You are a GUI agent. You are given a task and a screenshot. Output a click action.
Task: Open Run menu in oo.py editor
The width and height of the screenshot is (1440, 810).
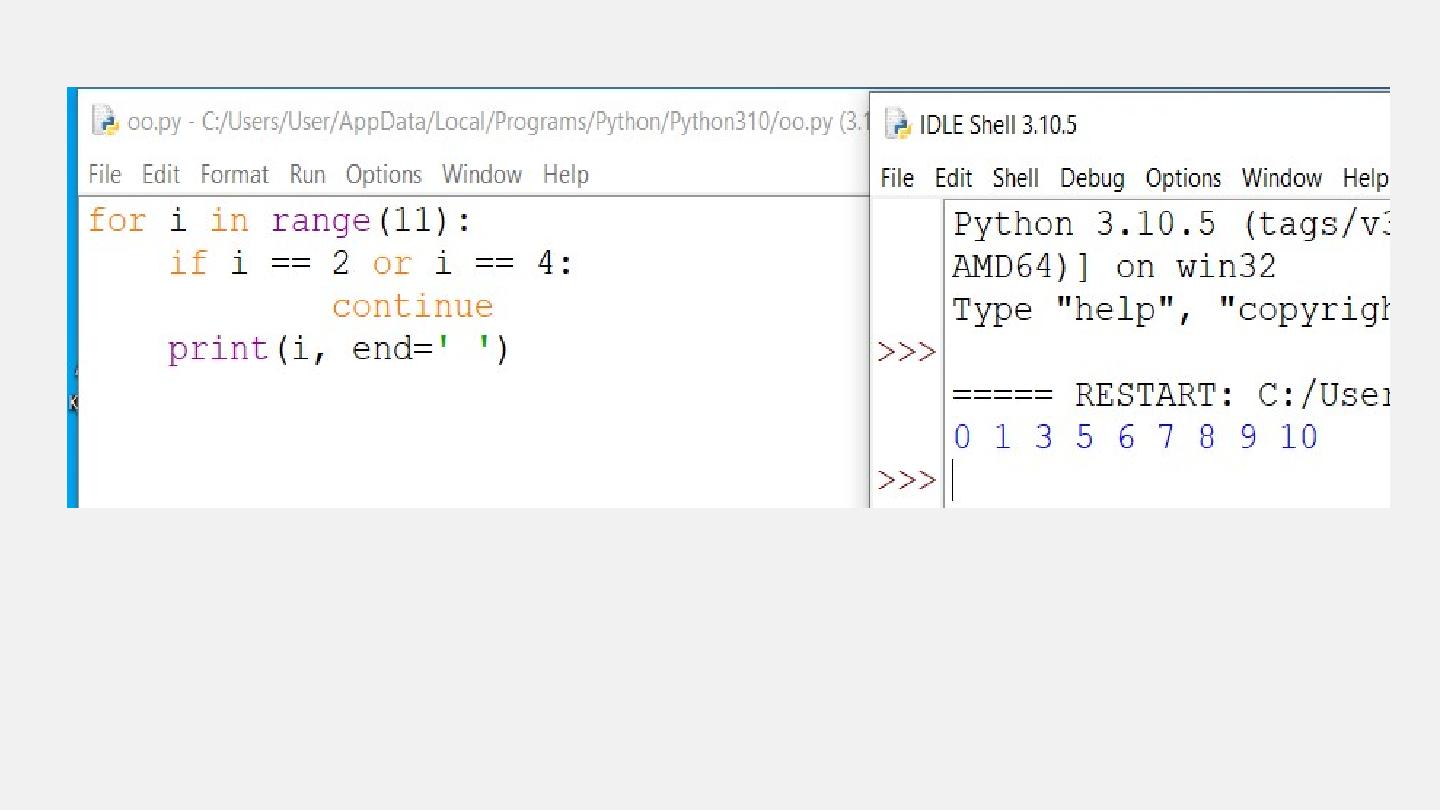[308, 174]
